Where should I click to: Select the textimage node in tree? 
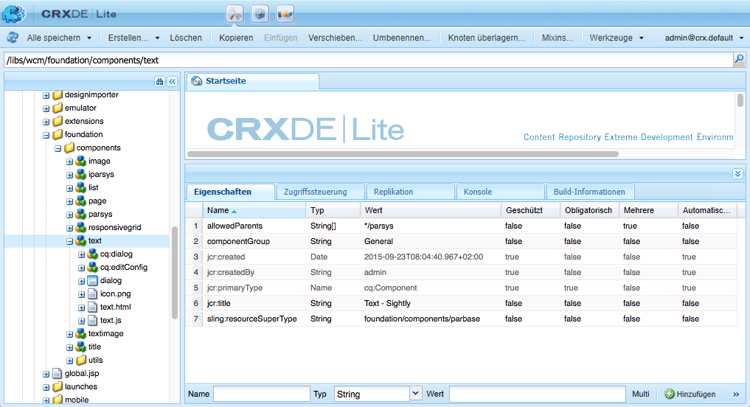coord(106,333)
